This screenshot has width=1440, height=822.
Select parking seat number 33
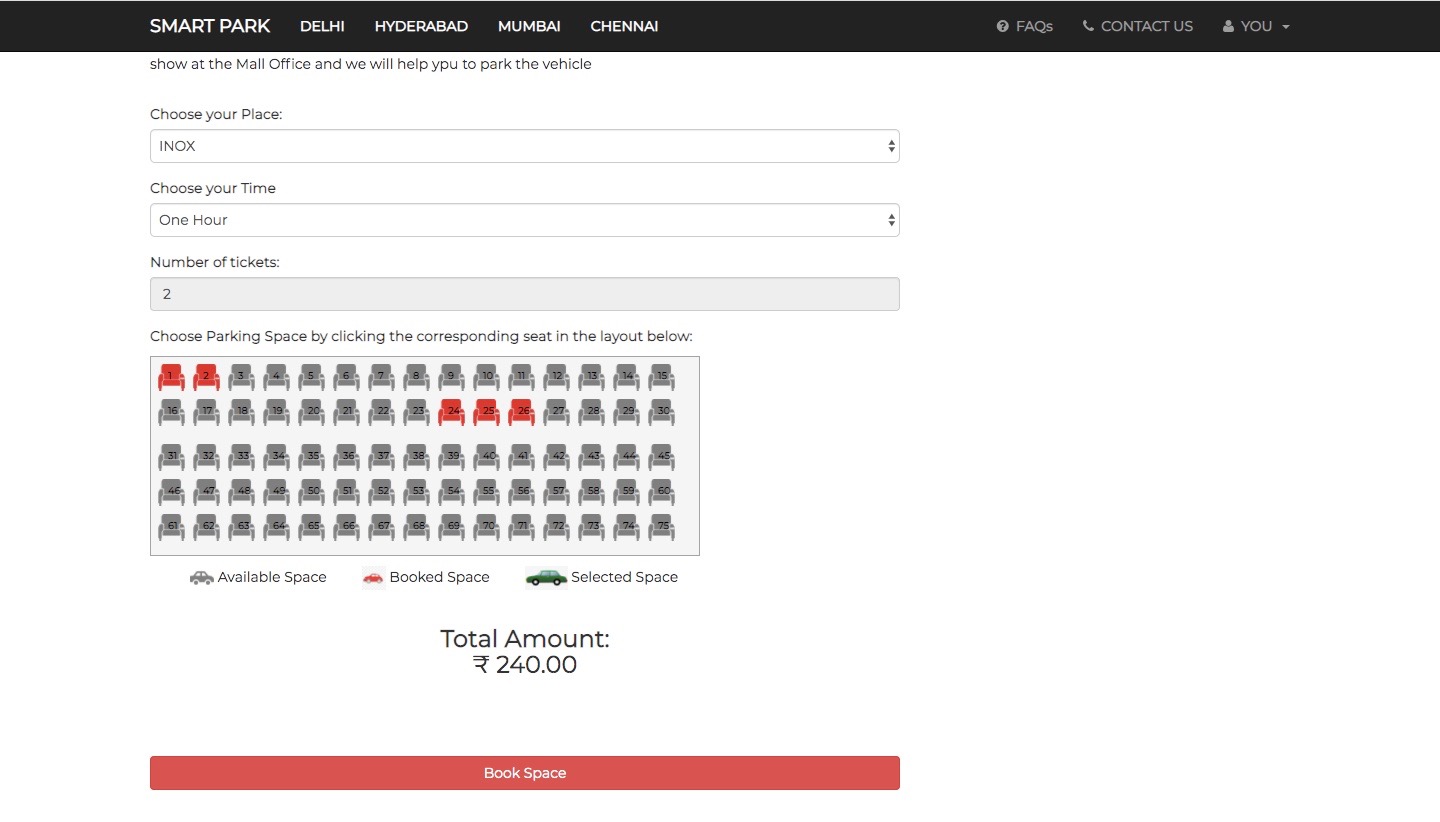pyautogui.click(x=241, y=456)
